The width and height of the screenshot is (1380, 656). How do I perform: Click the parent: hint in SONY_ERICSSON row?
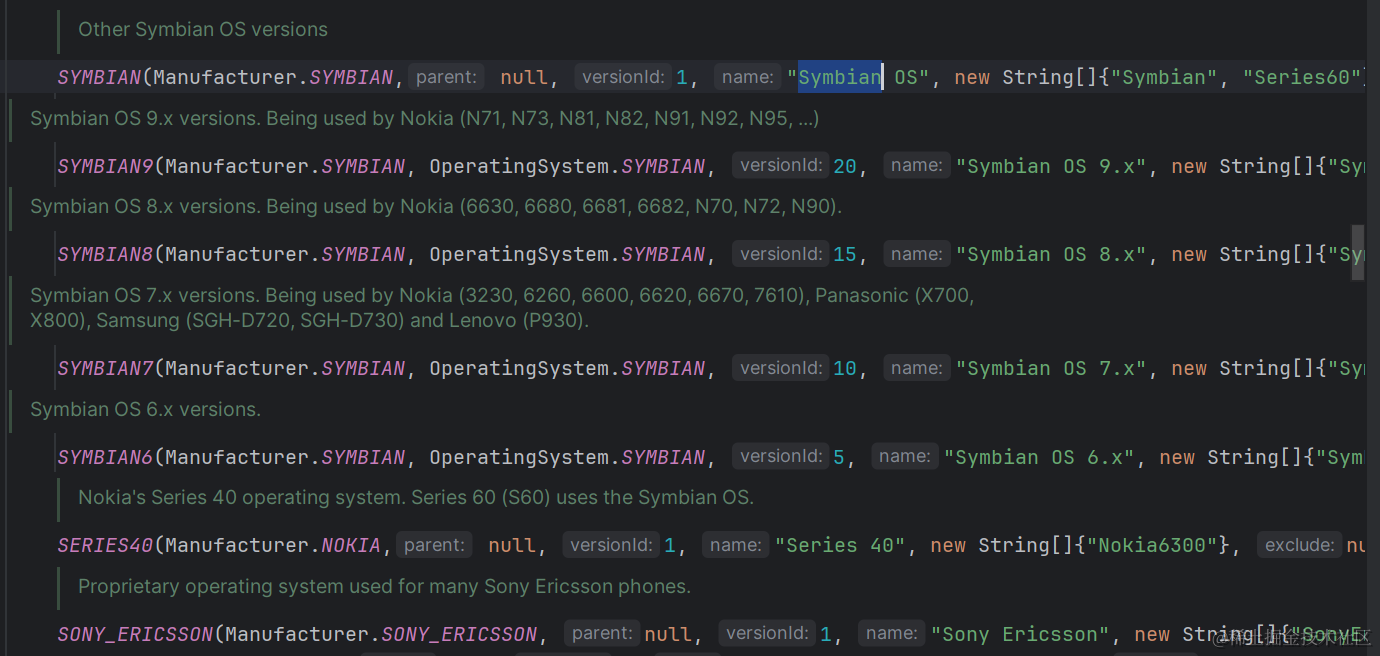click(602, 634)
